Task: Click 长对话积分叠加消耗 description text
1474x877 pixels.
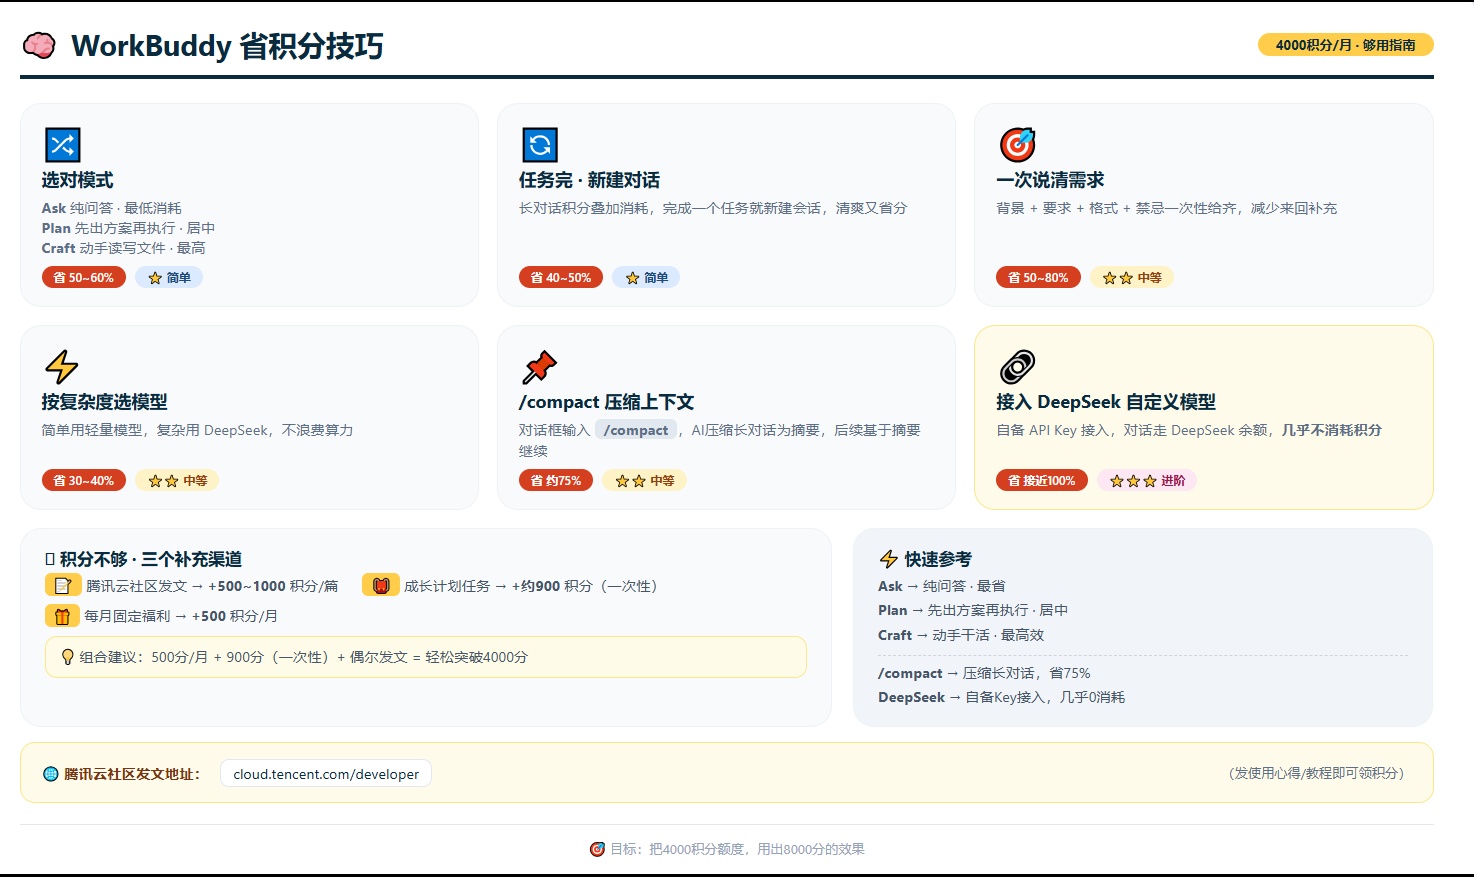Action: pyautogui.click(x=713, y=208)
